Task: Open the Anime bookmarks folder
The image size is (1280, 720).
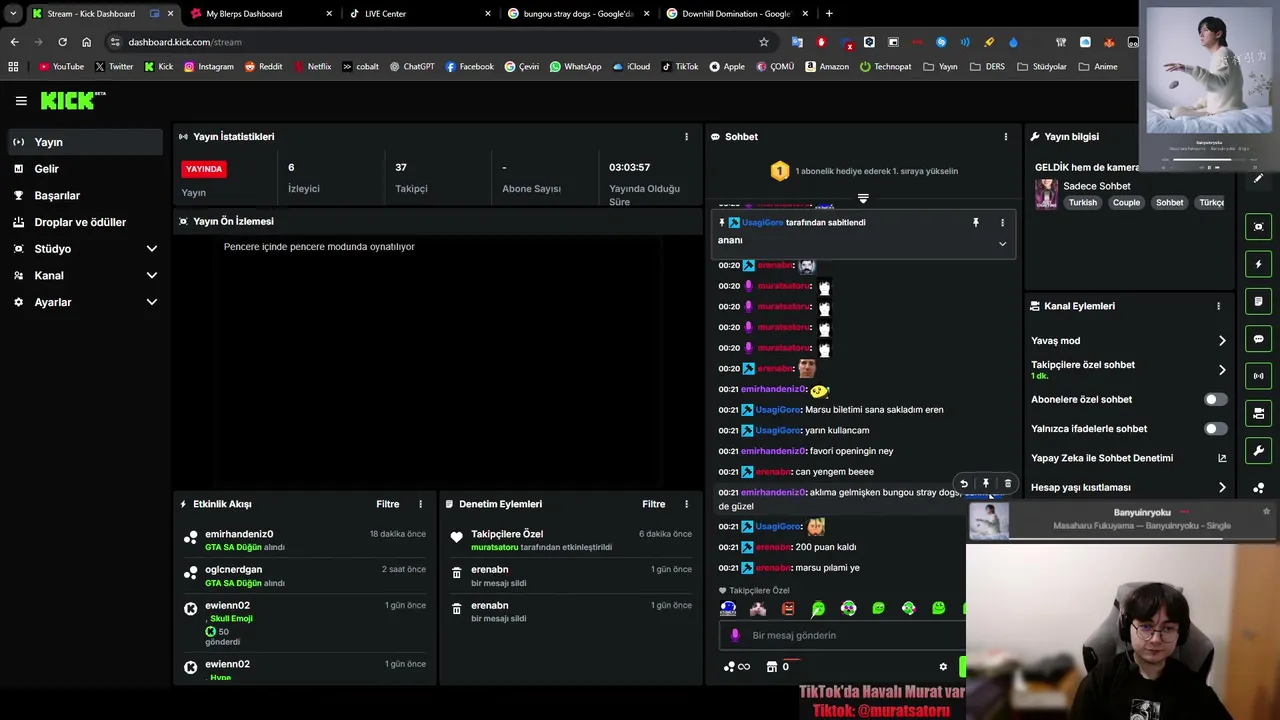Action: point(1098,67)
